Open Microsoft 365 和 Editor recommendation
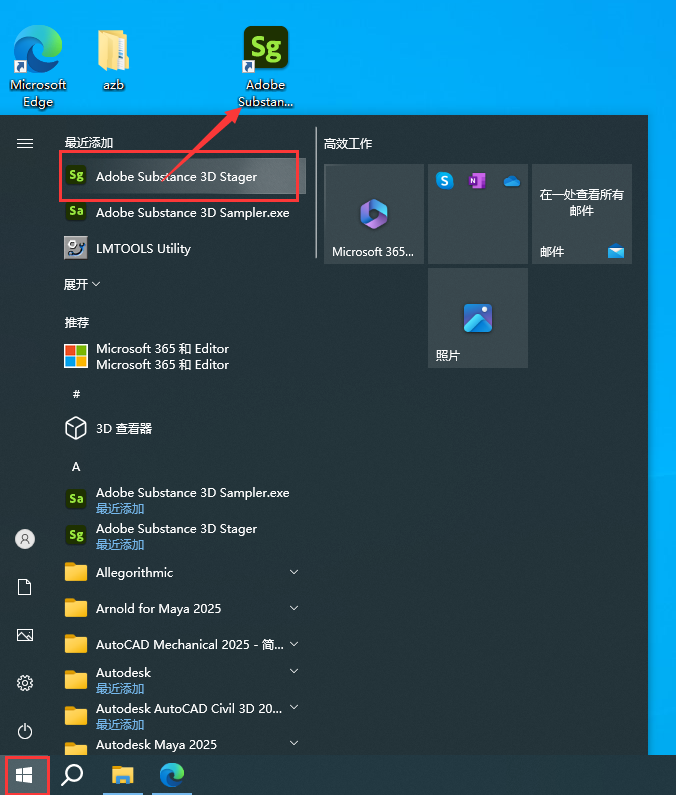This screenshot has width=676, height=795. coord(183,356)
